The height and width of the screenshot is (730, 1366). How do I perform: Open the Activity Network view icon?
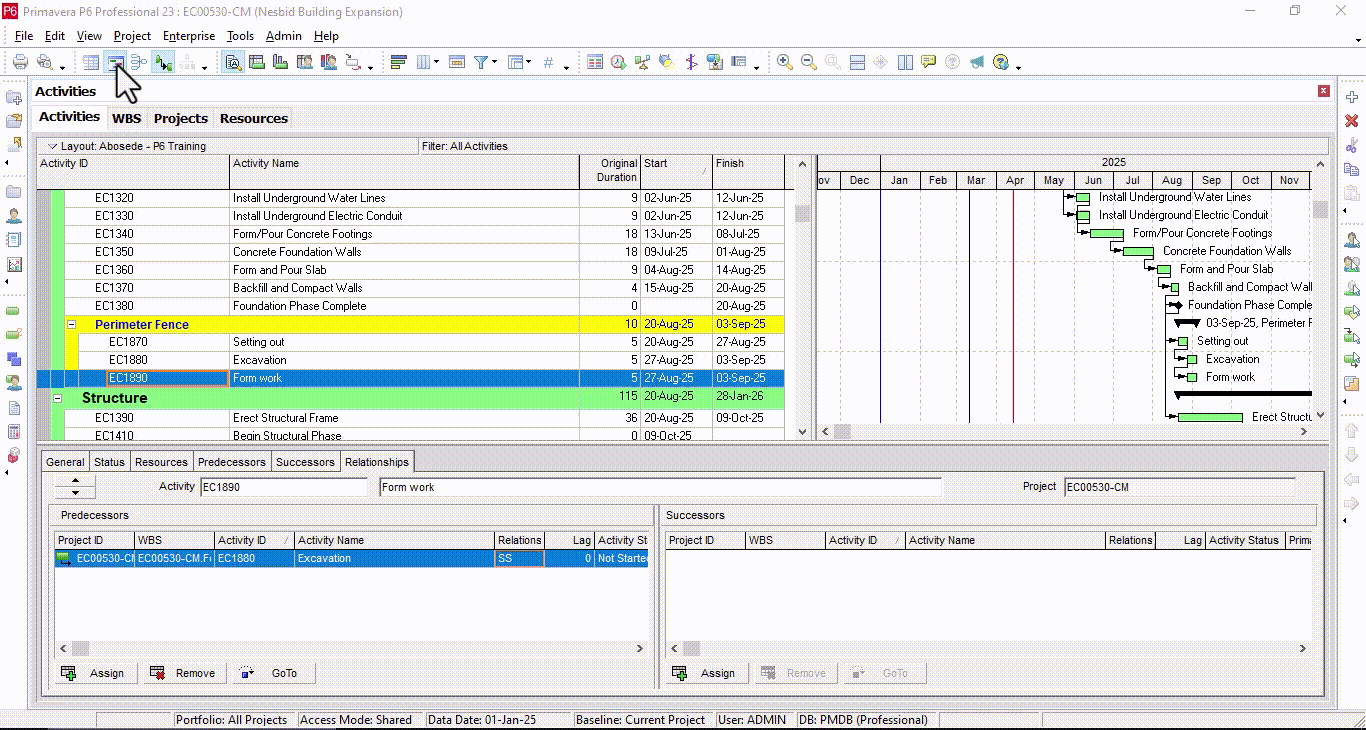139,62
